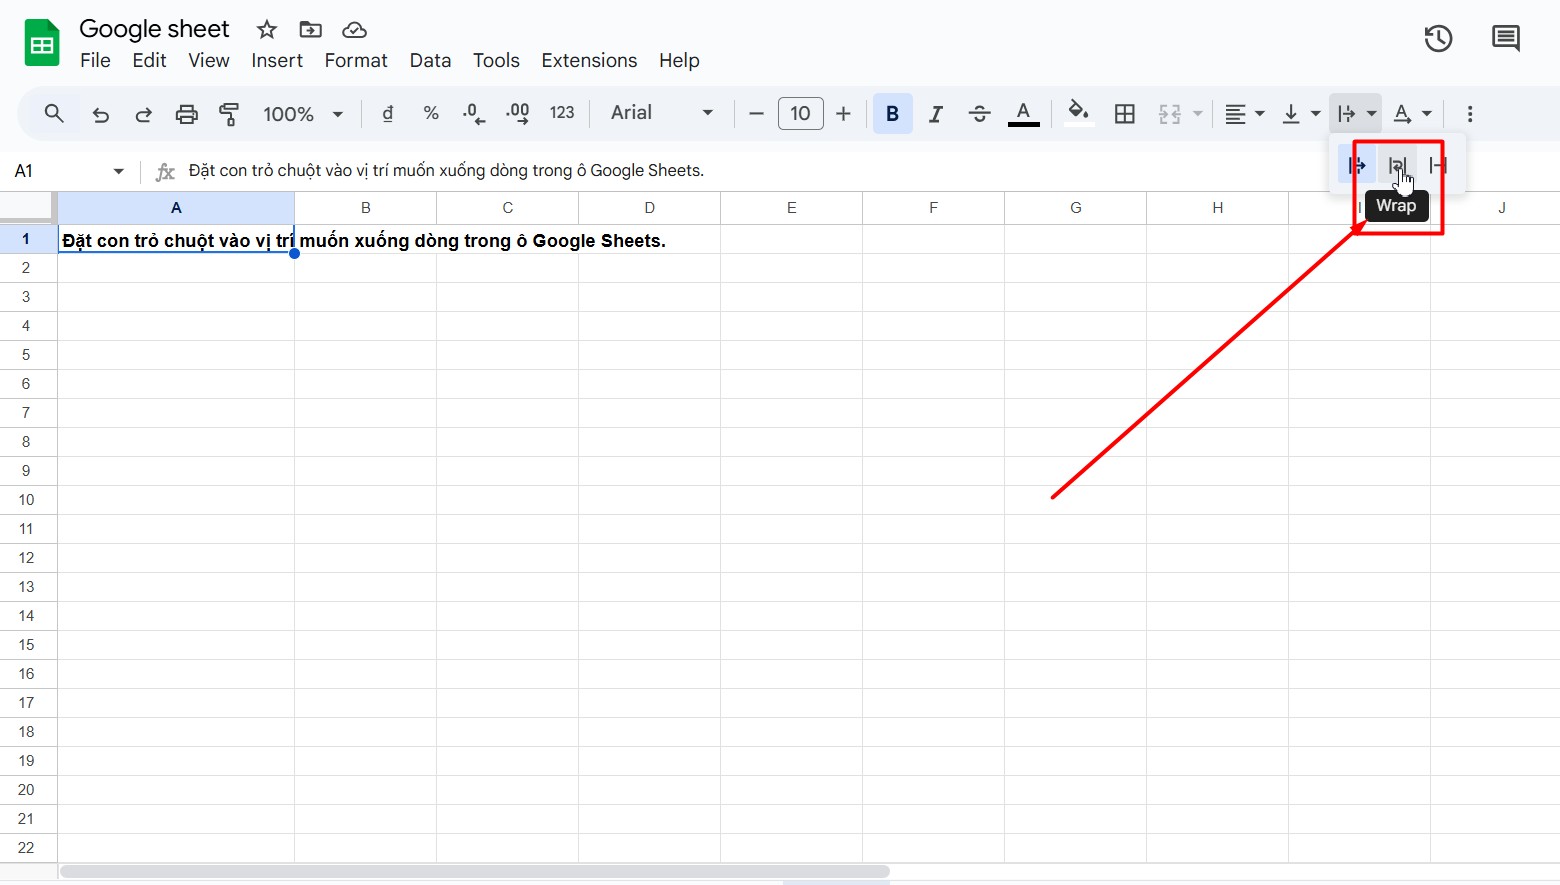
Task: Select the Overflow text wrapping option
Action: (x=1357, y=166)
